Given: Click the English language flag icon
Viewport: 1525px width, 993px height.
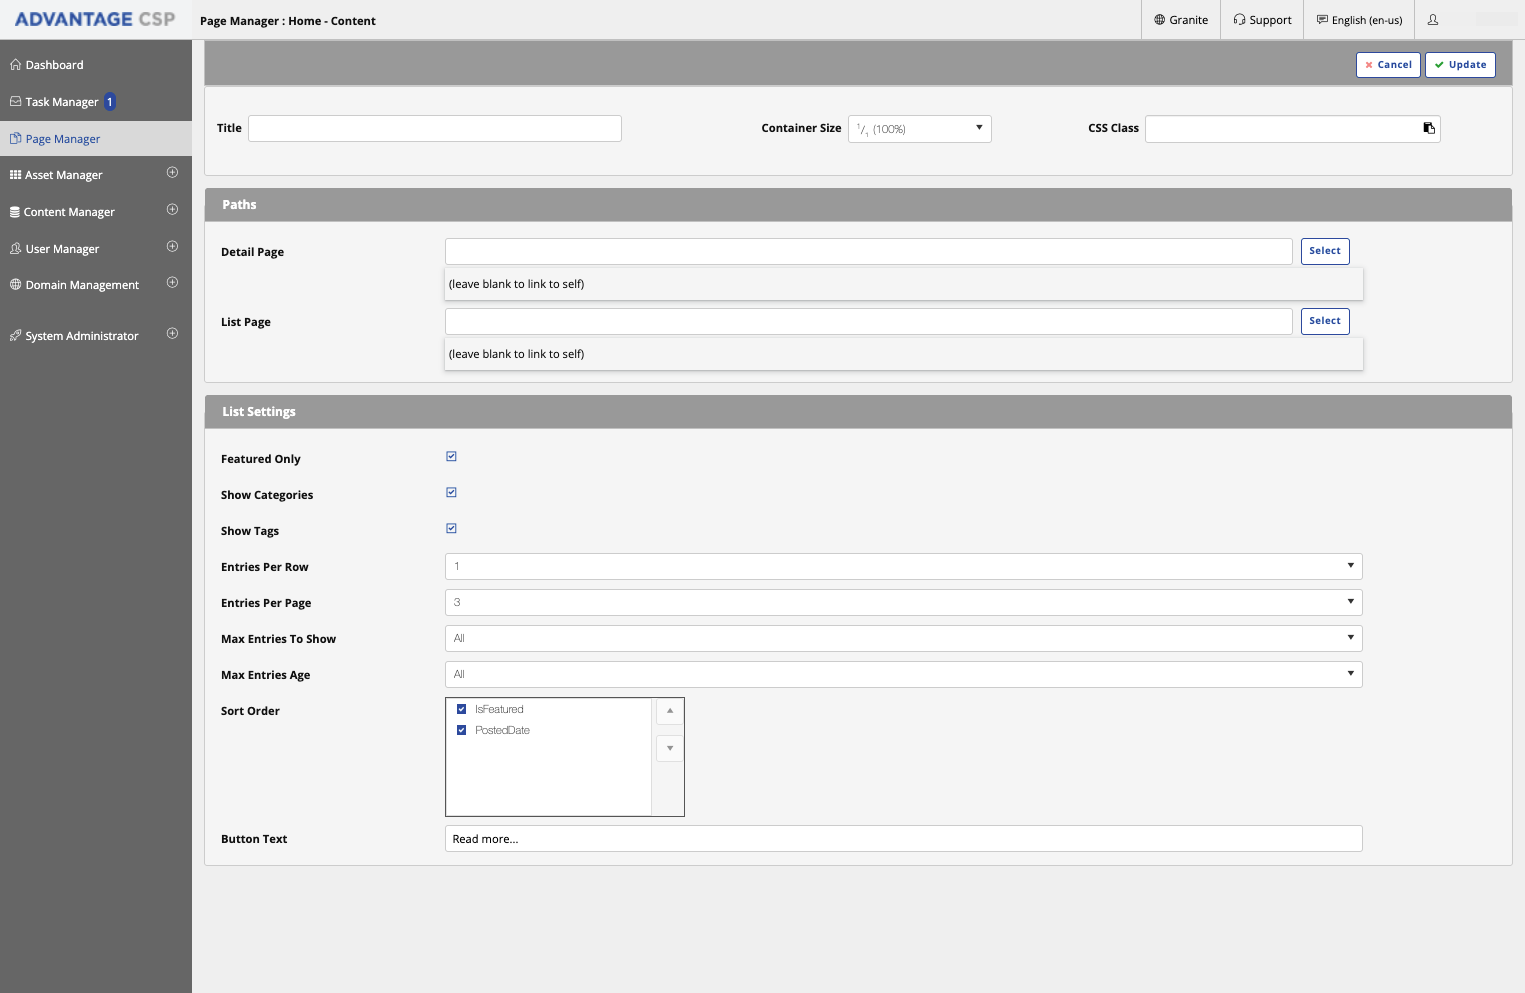Looking at the screenshot, I should coord(1322,20).
